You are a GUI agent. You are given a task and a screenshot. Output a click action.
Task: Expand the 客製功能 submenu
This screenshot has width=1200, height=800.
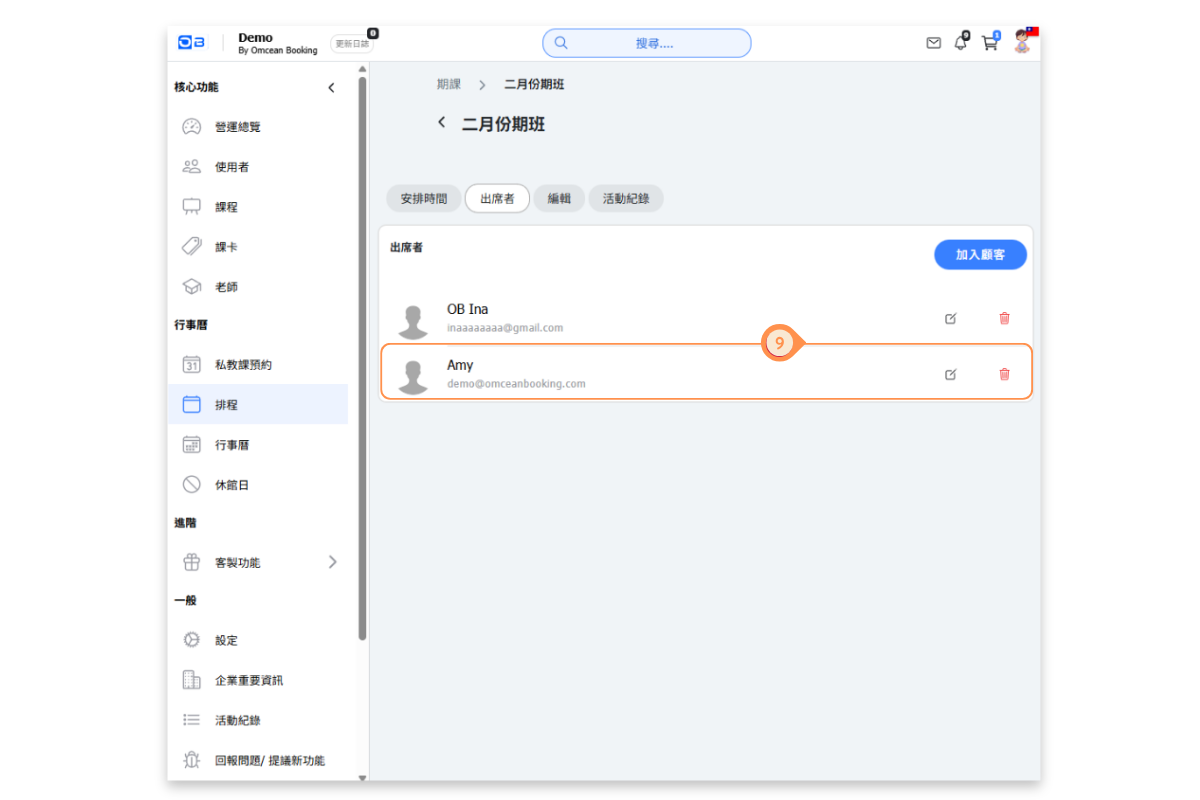pos(333,562)
